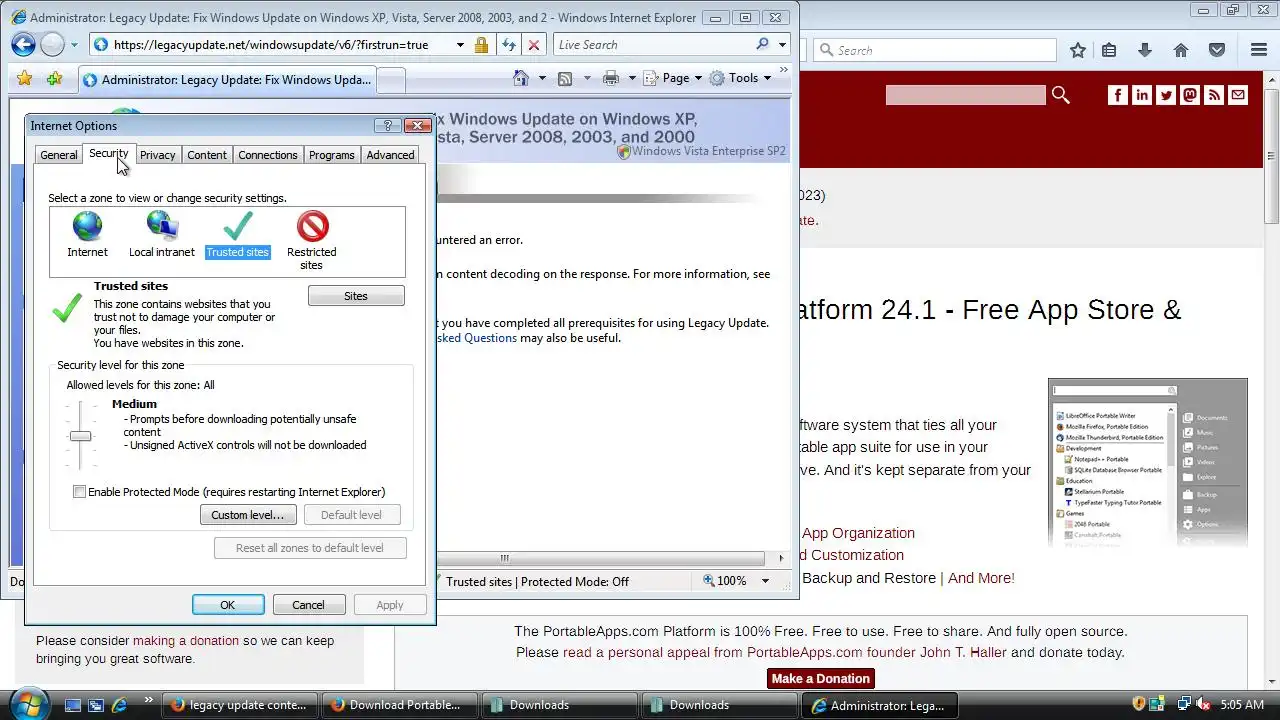Switch to the Connections tab
1280x720 pixels.
click(x=268, y=155)
